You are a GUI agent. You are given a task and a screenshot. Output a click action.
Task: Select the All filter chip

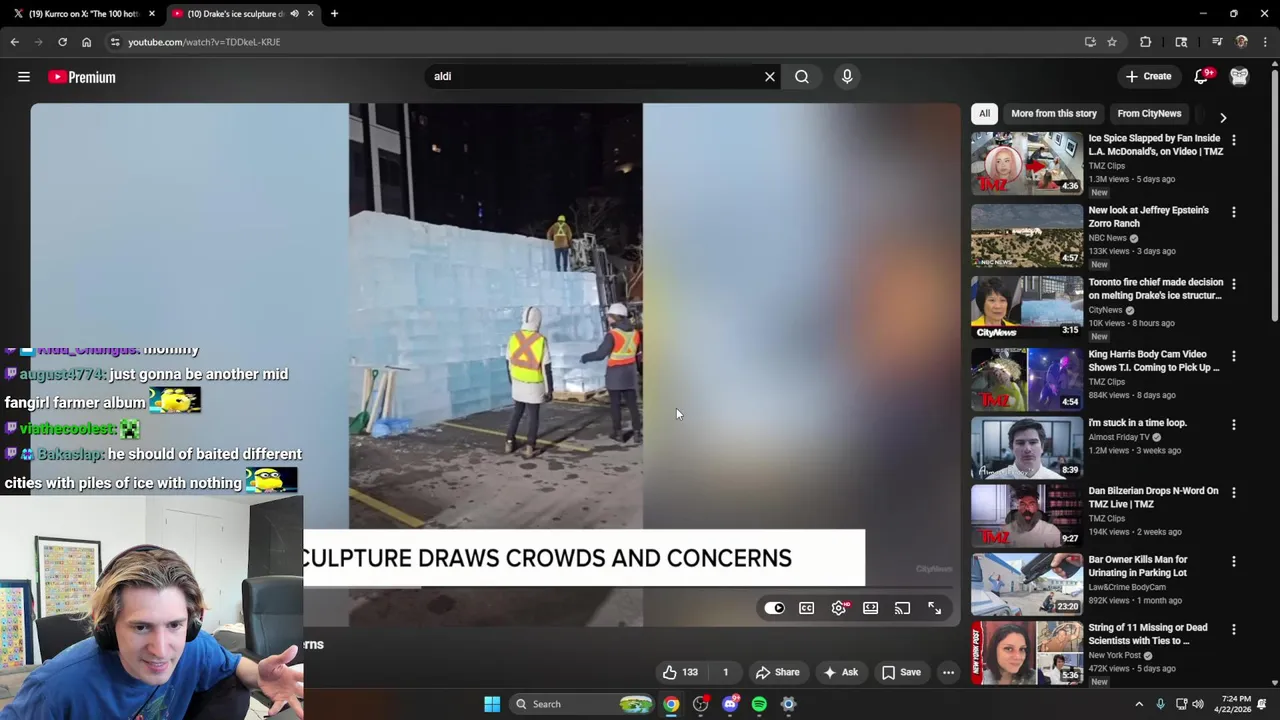pyautogui.click(x=984, y=113)
